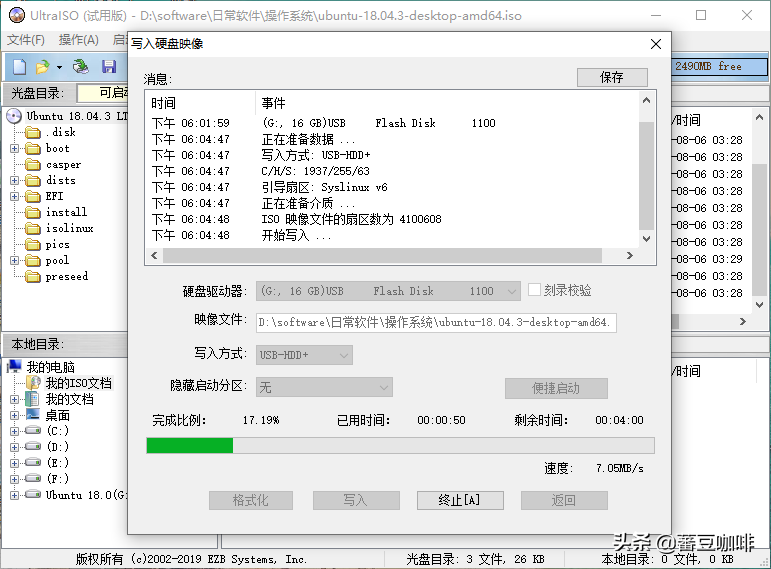Select the (F:) drive icon
The height and width of the screenshot is (569, 771).
pos(33,478)
